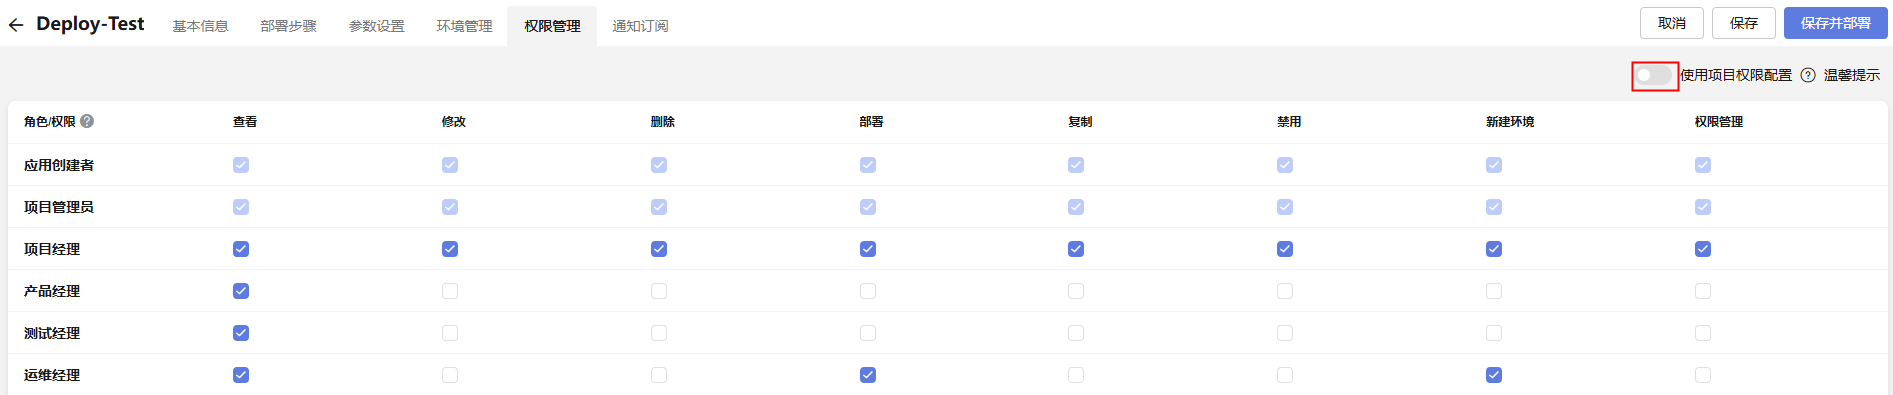Image resolution: width=1893 pixels, height=395 pixels.
Task: Uncheck 权限管理 for 项目经理
Action: point(1703,249)
